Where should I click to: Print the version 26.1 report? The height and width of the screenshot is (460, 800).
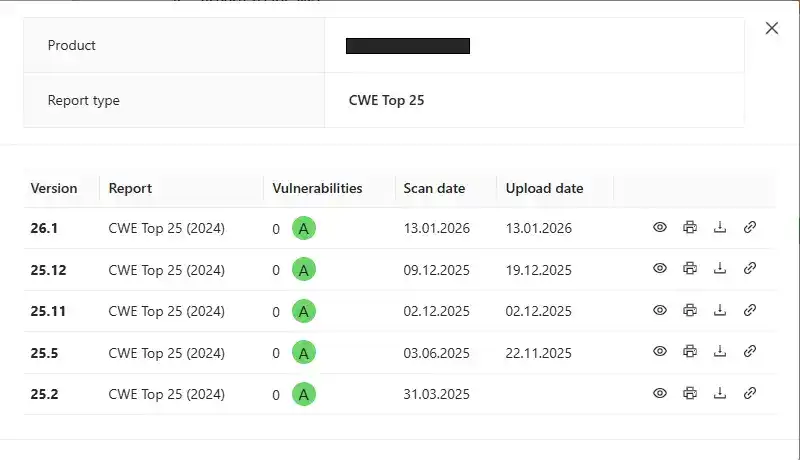(690, 228)
